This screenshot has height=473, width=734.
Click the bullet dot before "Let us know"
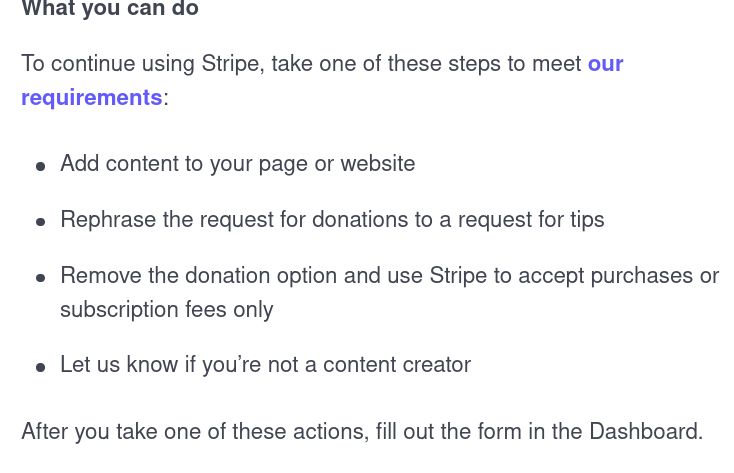(41, 368)
